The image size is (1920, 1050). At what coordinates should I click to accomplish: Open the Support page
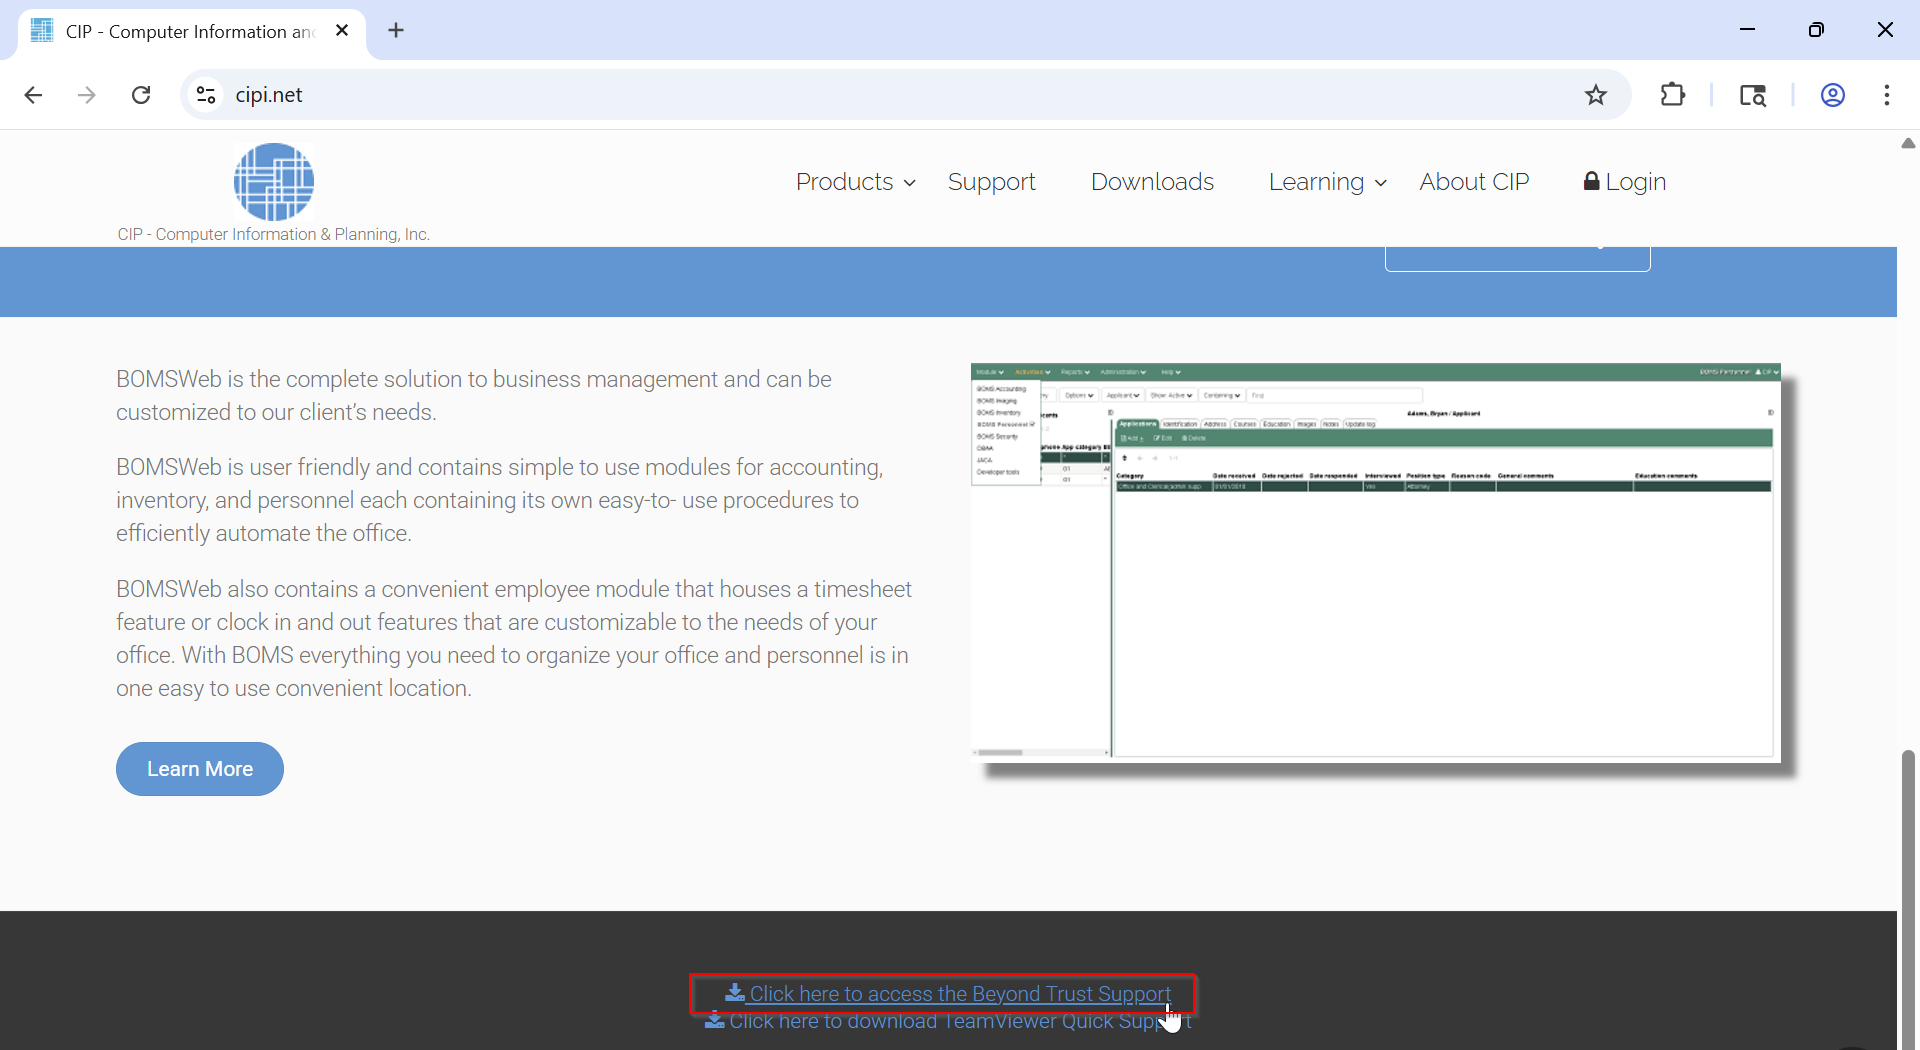pos(991,182)
